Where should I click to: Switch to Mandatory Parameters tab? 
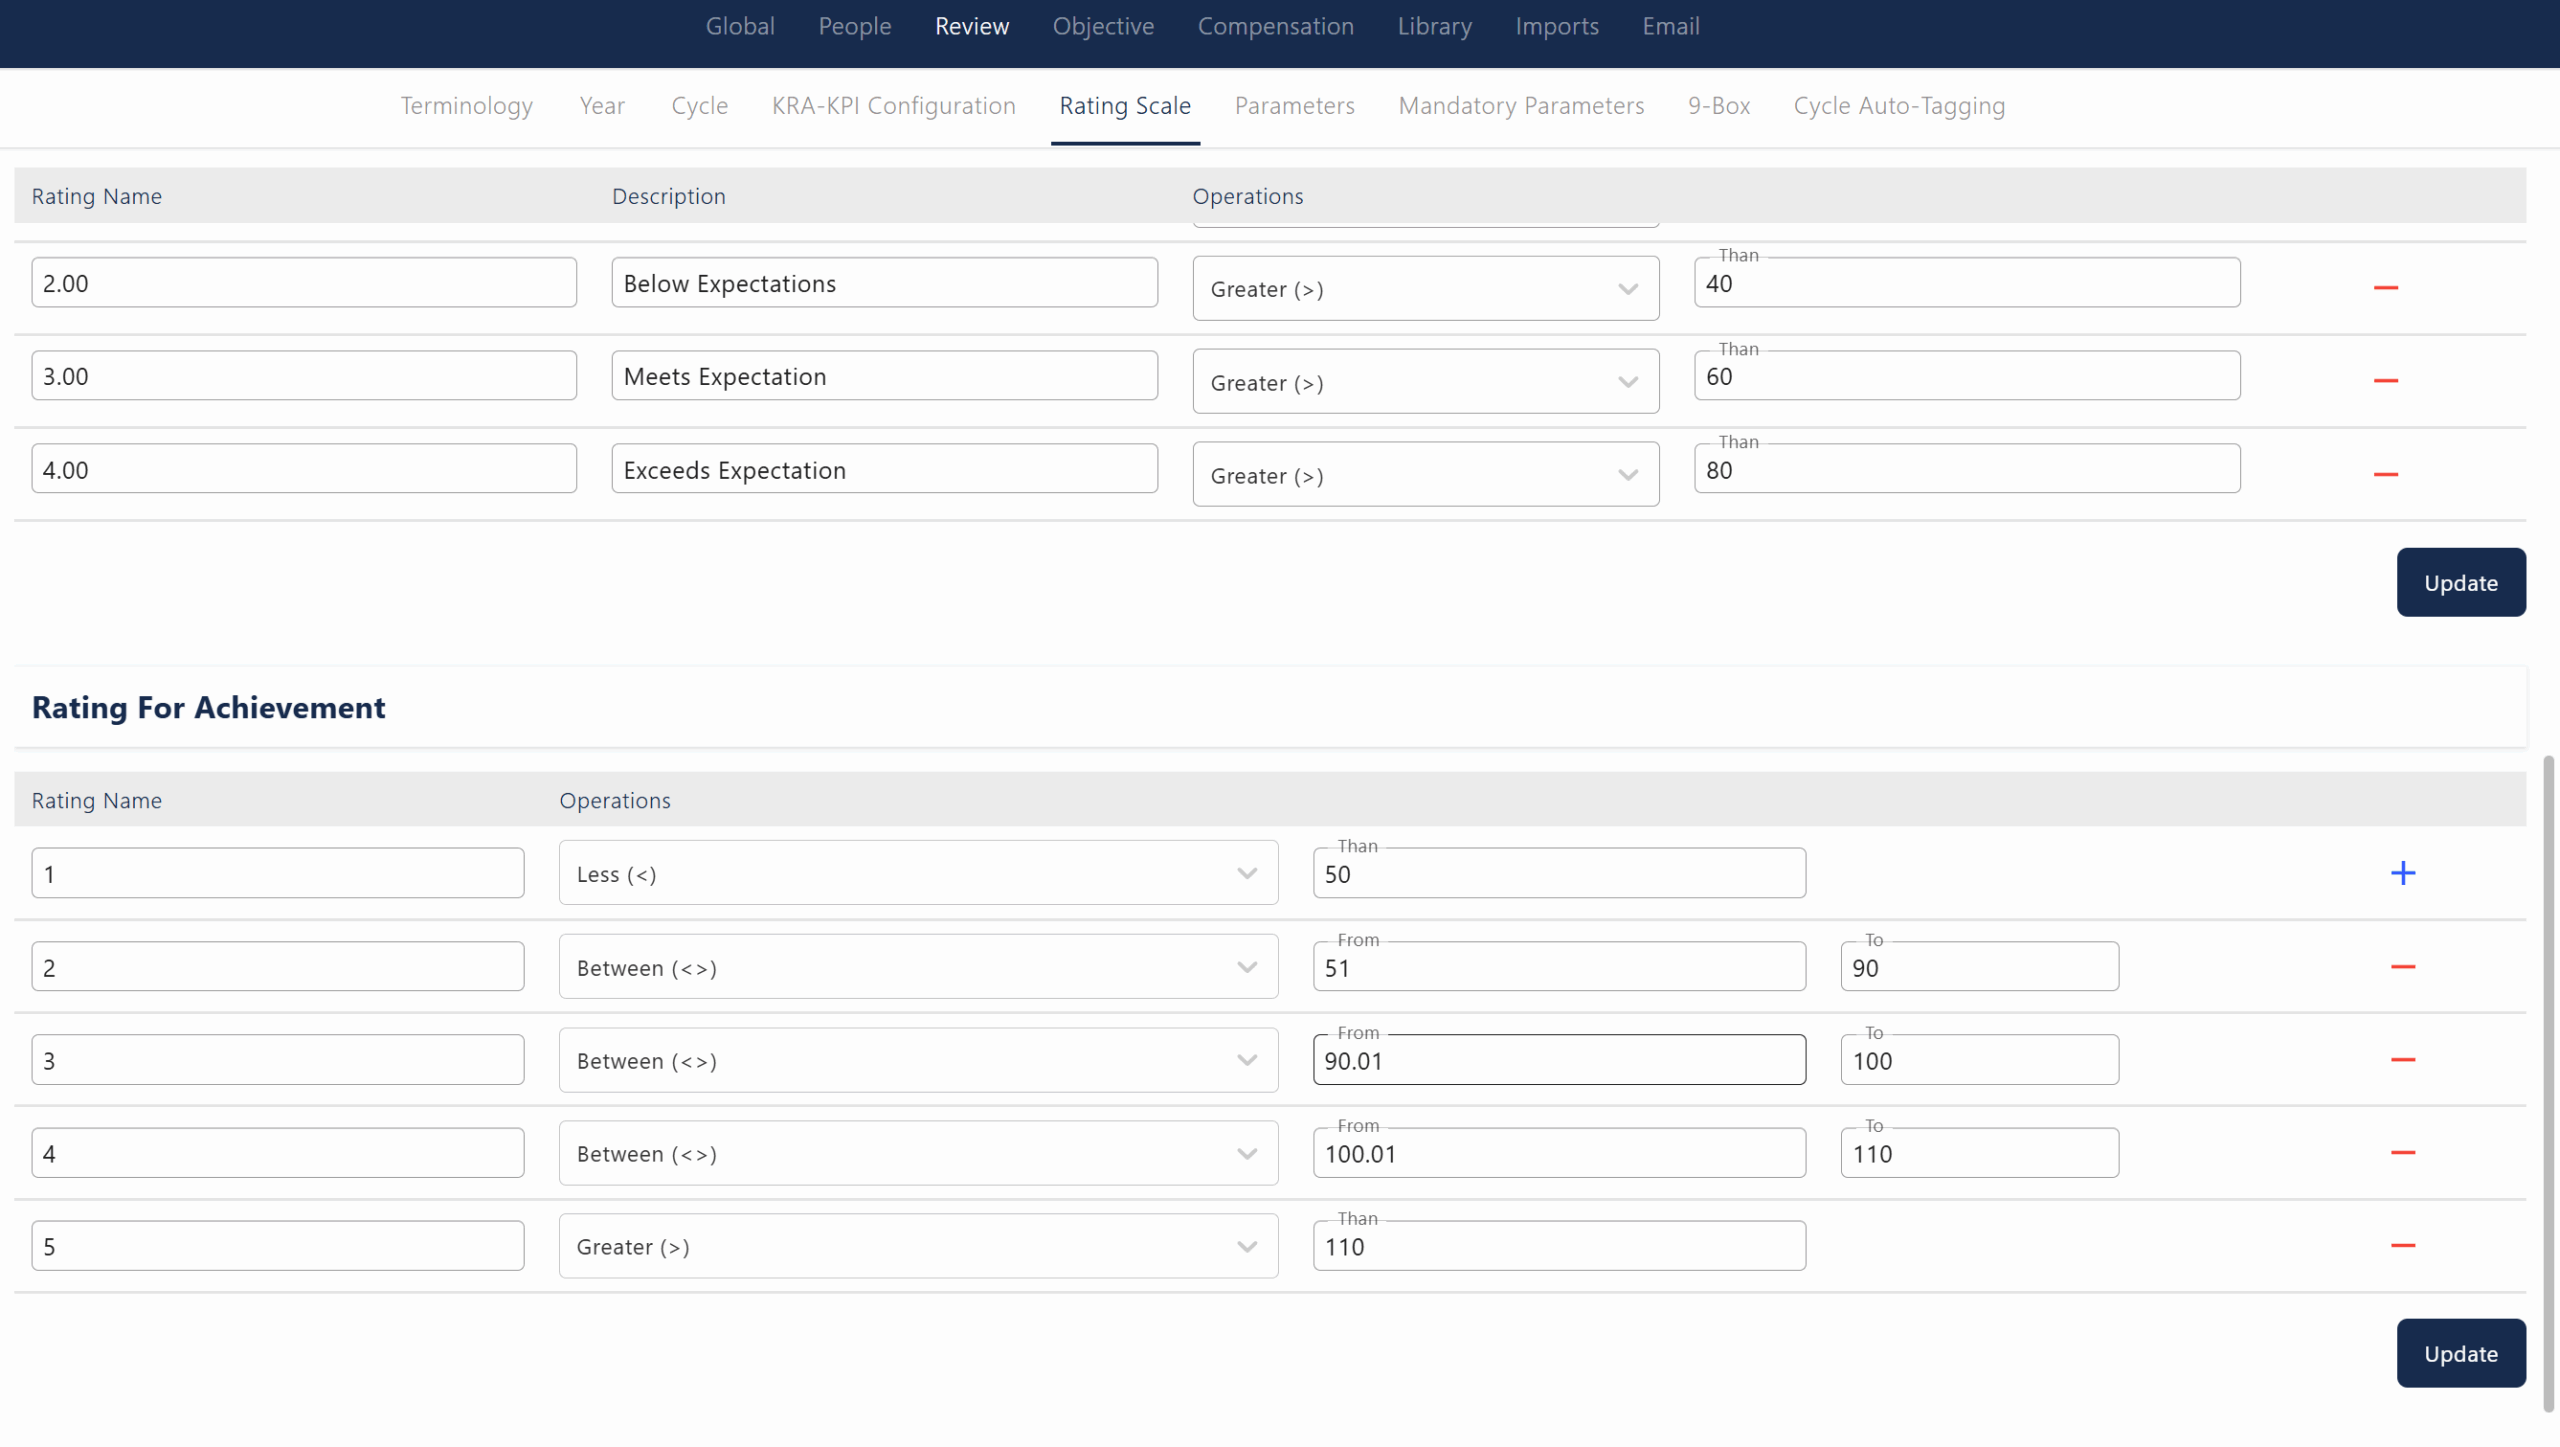[x=1521, y=106]
